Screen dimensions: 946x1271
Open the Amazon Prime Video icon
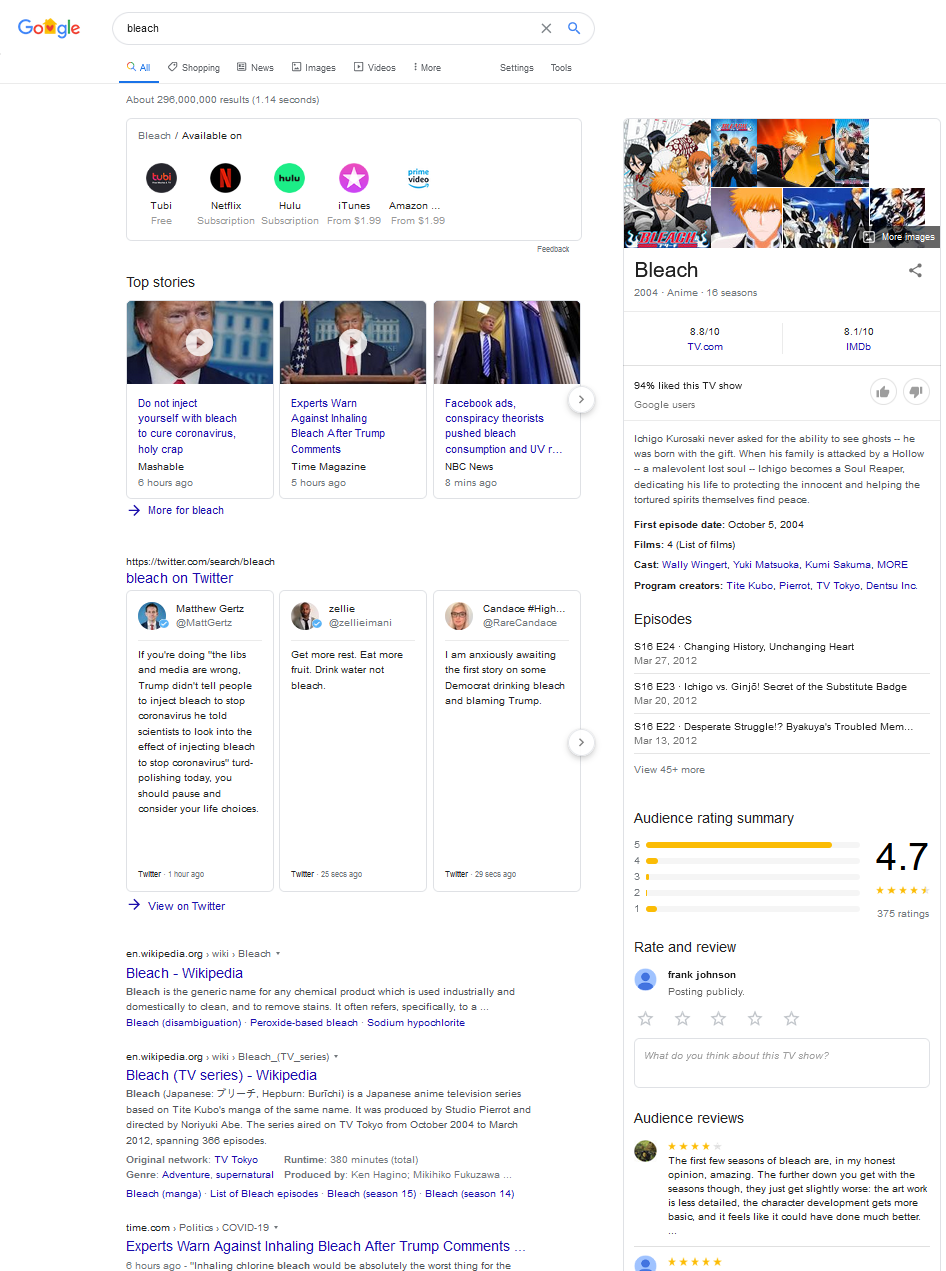coord(417,178)
